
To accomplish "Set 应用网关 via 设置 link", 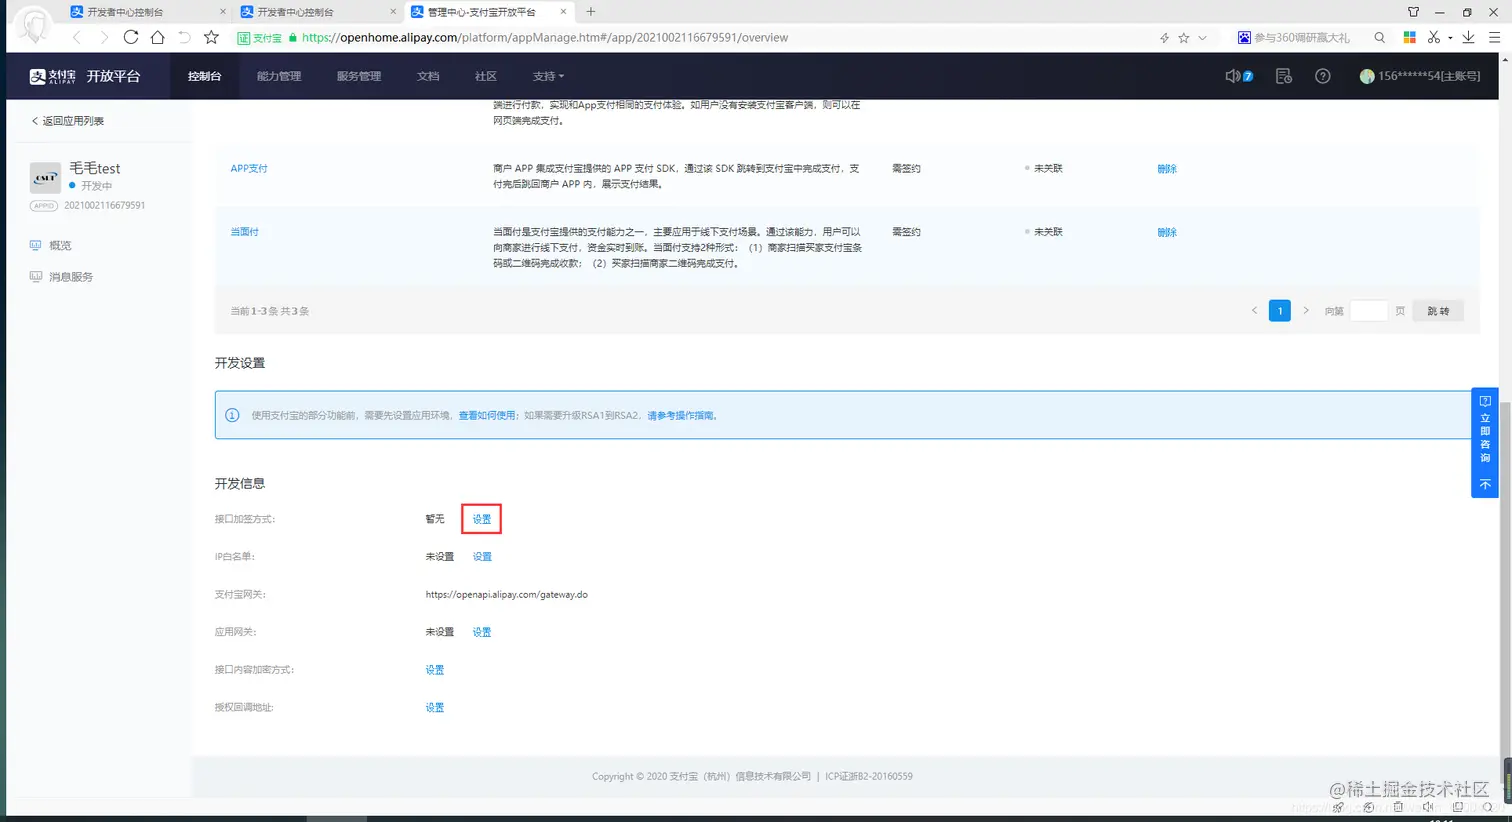I will coord(482,632).
